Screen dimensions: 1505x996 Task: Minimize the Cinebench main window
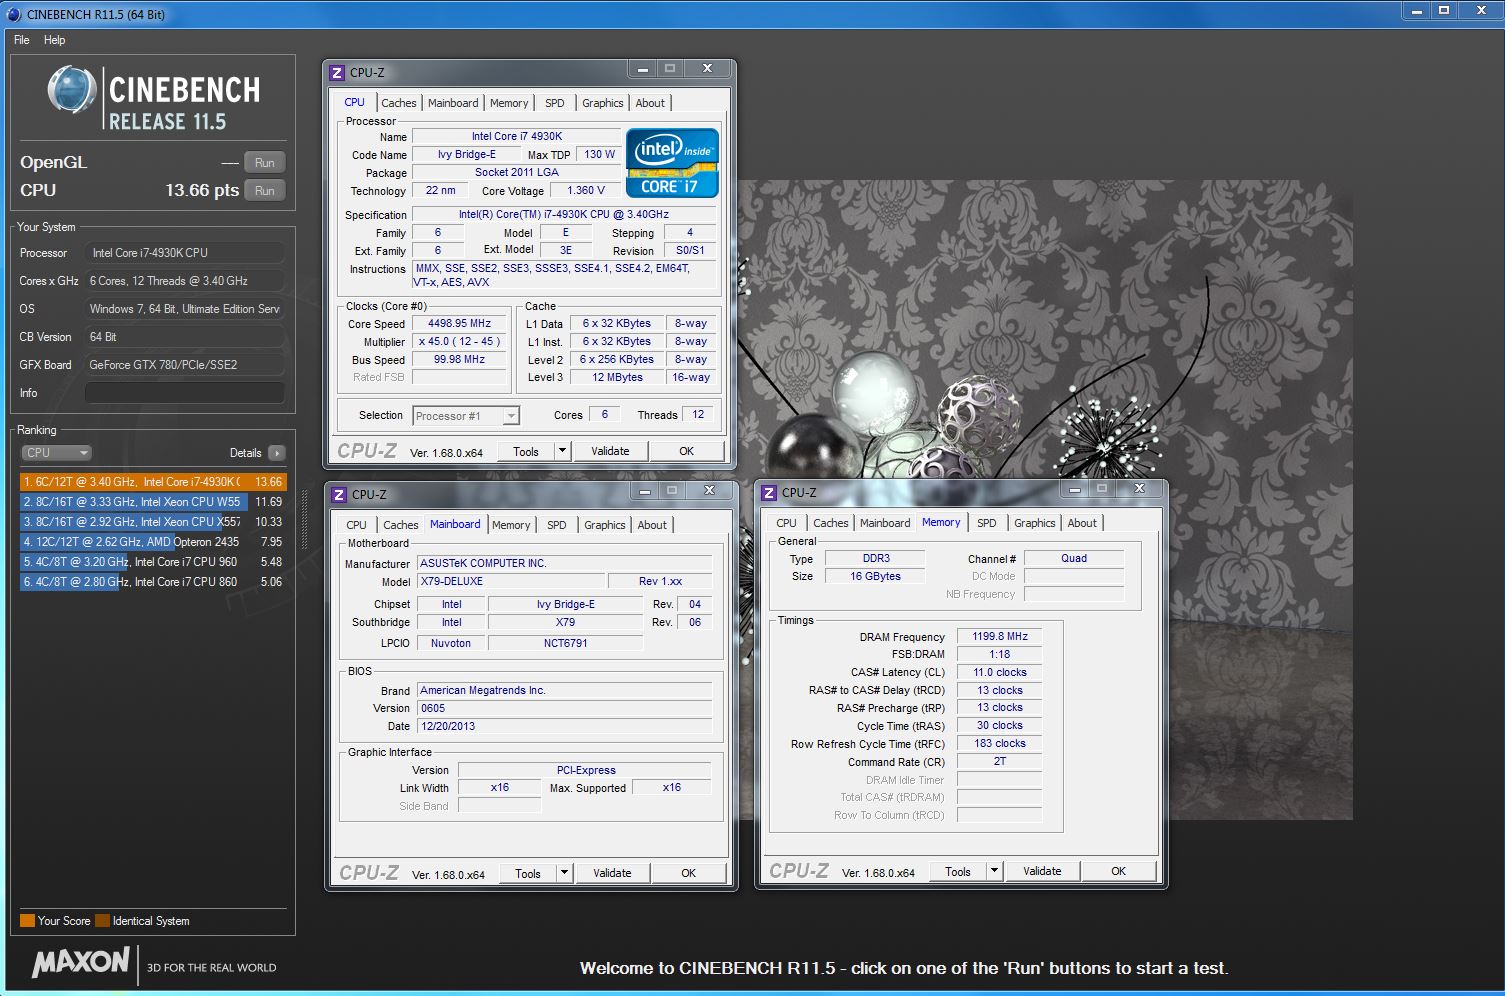[1416, 10]
